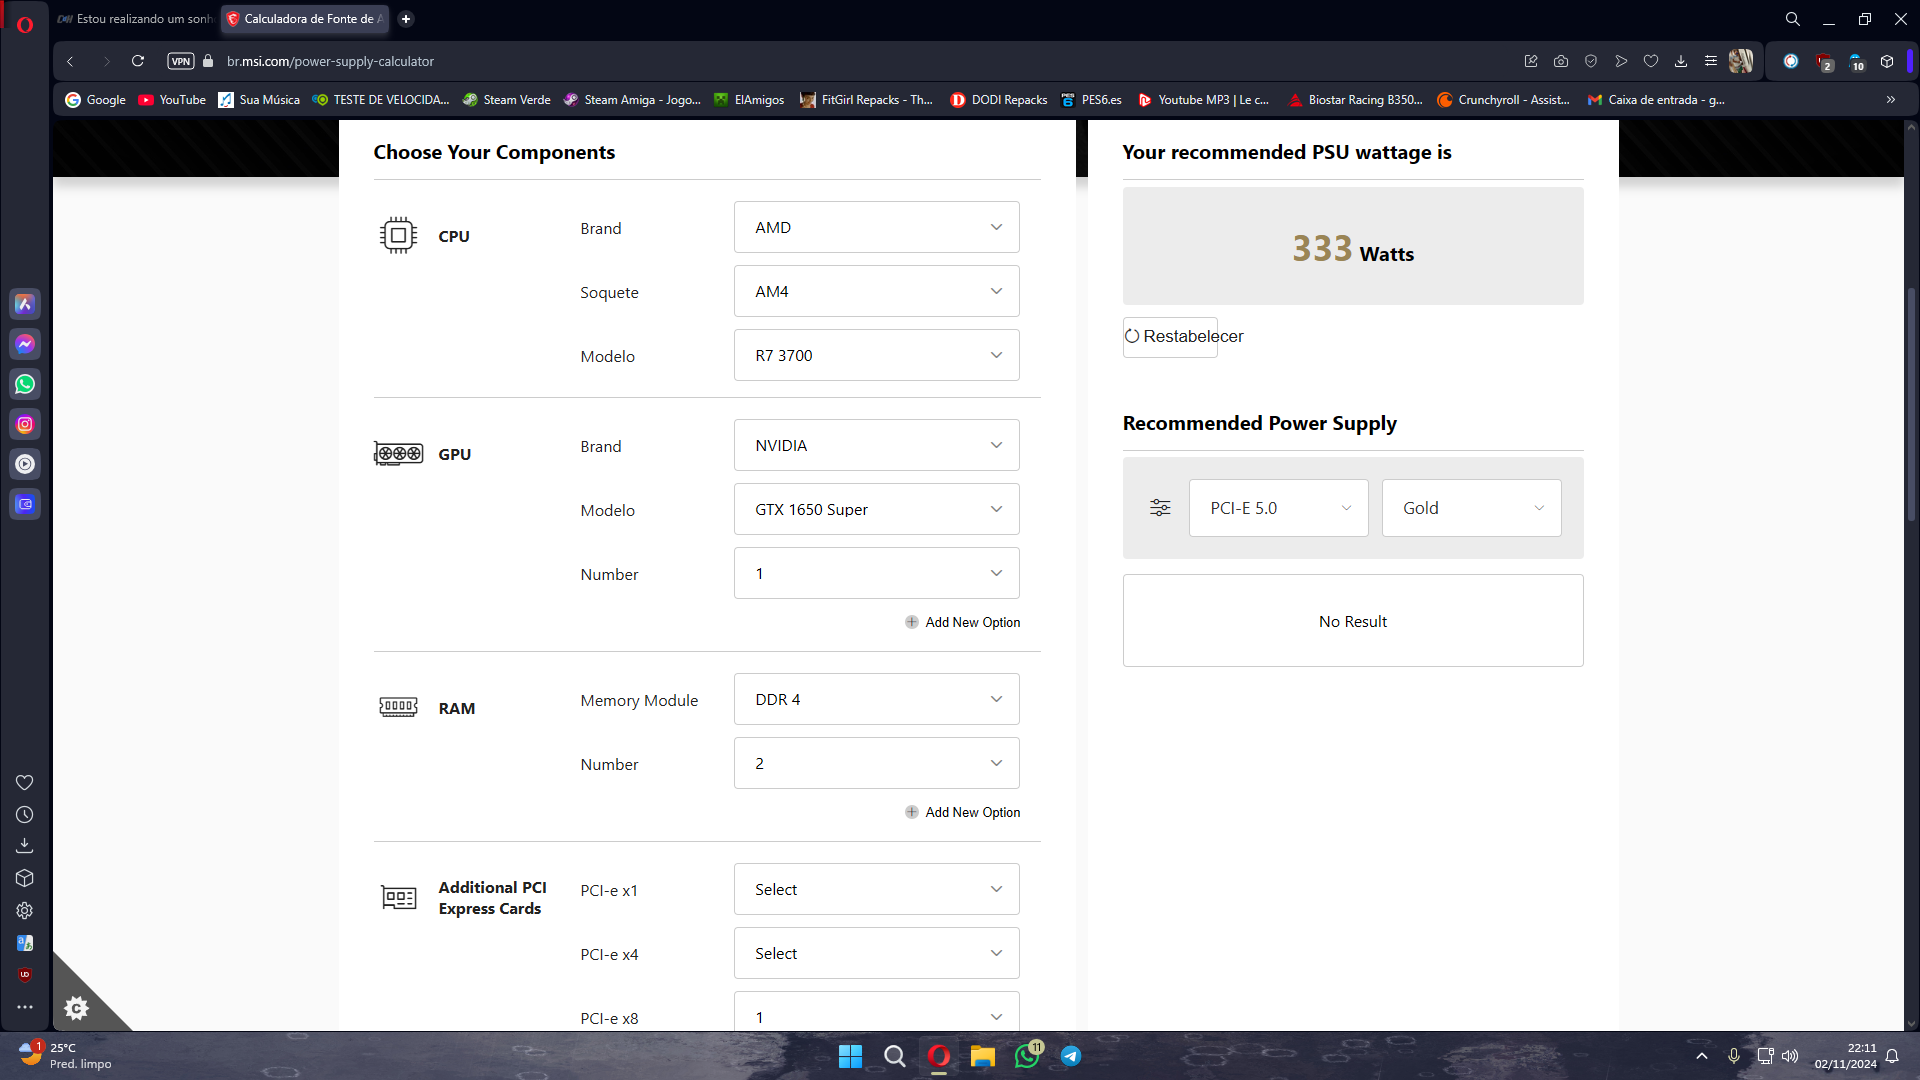Click Add New Option under GPU
The image size is (1920, 1080).
(962, 622)
